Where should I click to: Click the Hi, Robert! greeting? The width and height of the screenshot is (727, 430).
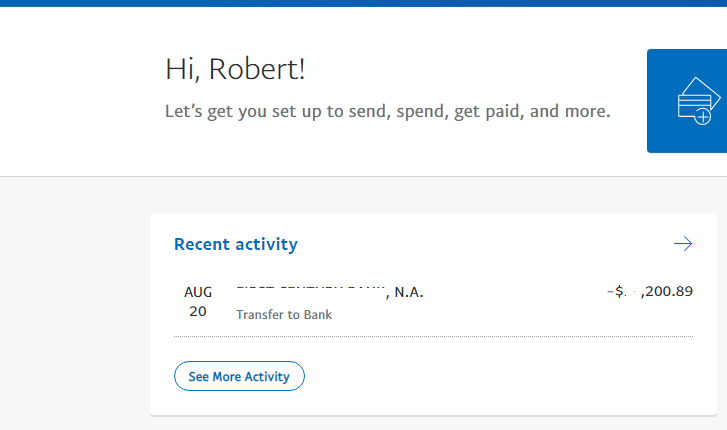pyautogui.click(x=235, y=70)
